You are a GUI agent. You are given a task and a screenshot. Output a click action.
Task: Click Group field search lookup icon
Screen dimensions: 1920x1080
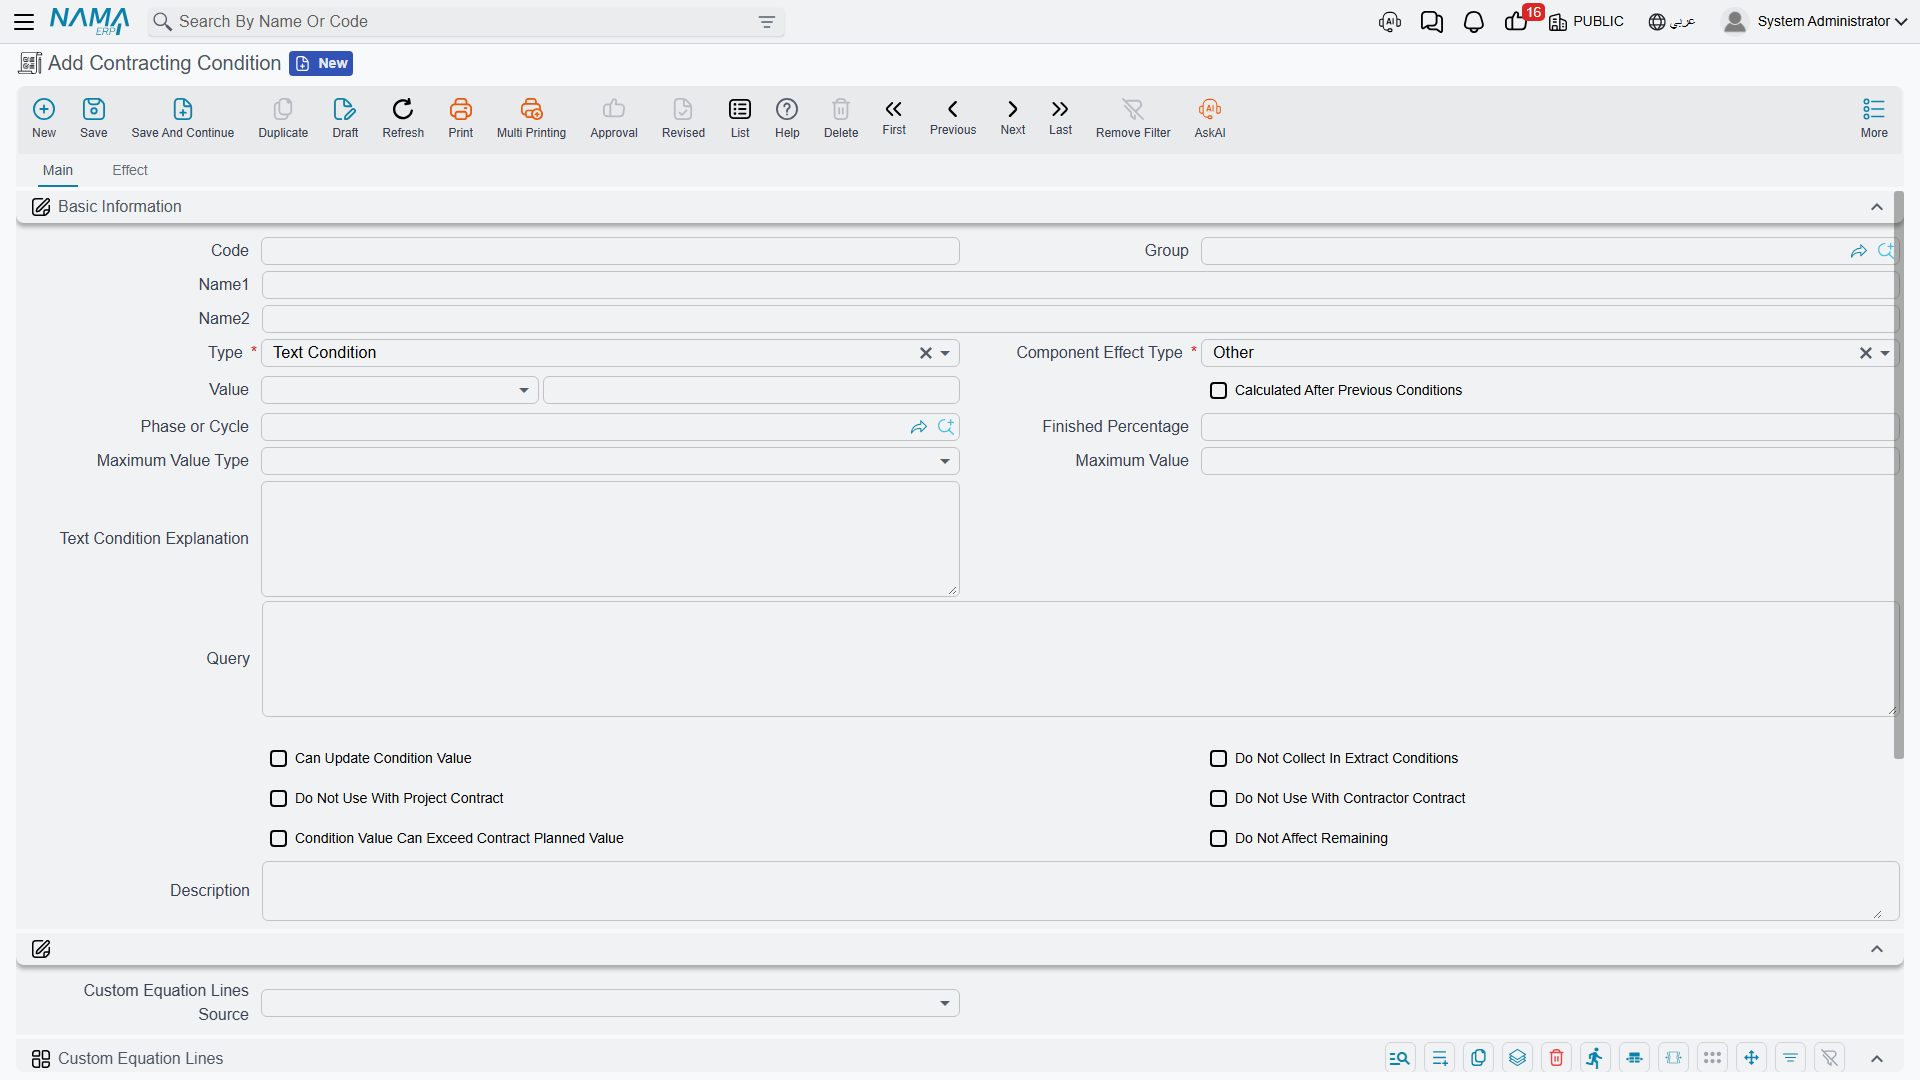click(x=1886, y=251)
